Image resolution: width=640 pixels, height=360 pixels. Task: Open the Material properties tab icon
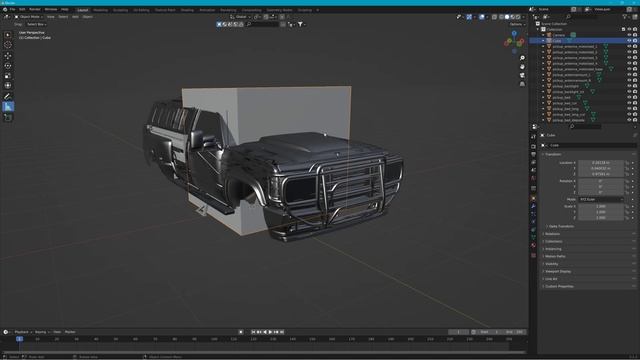point(533,245)
